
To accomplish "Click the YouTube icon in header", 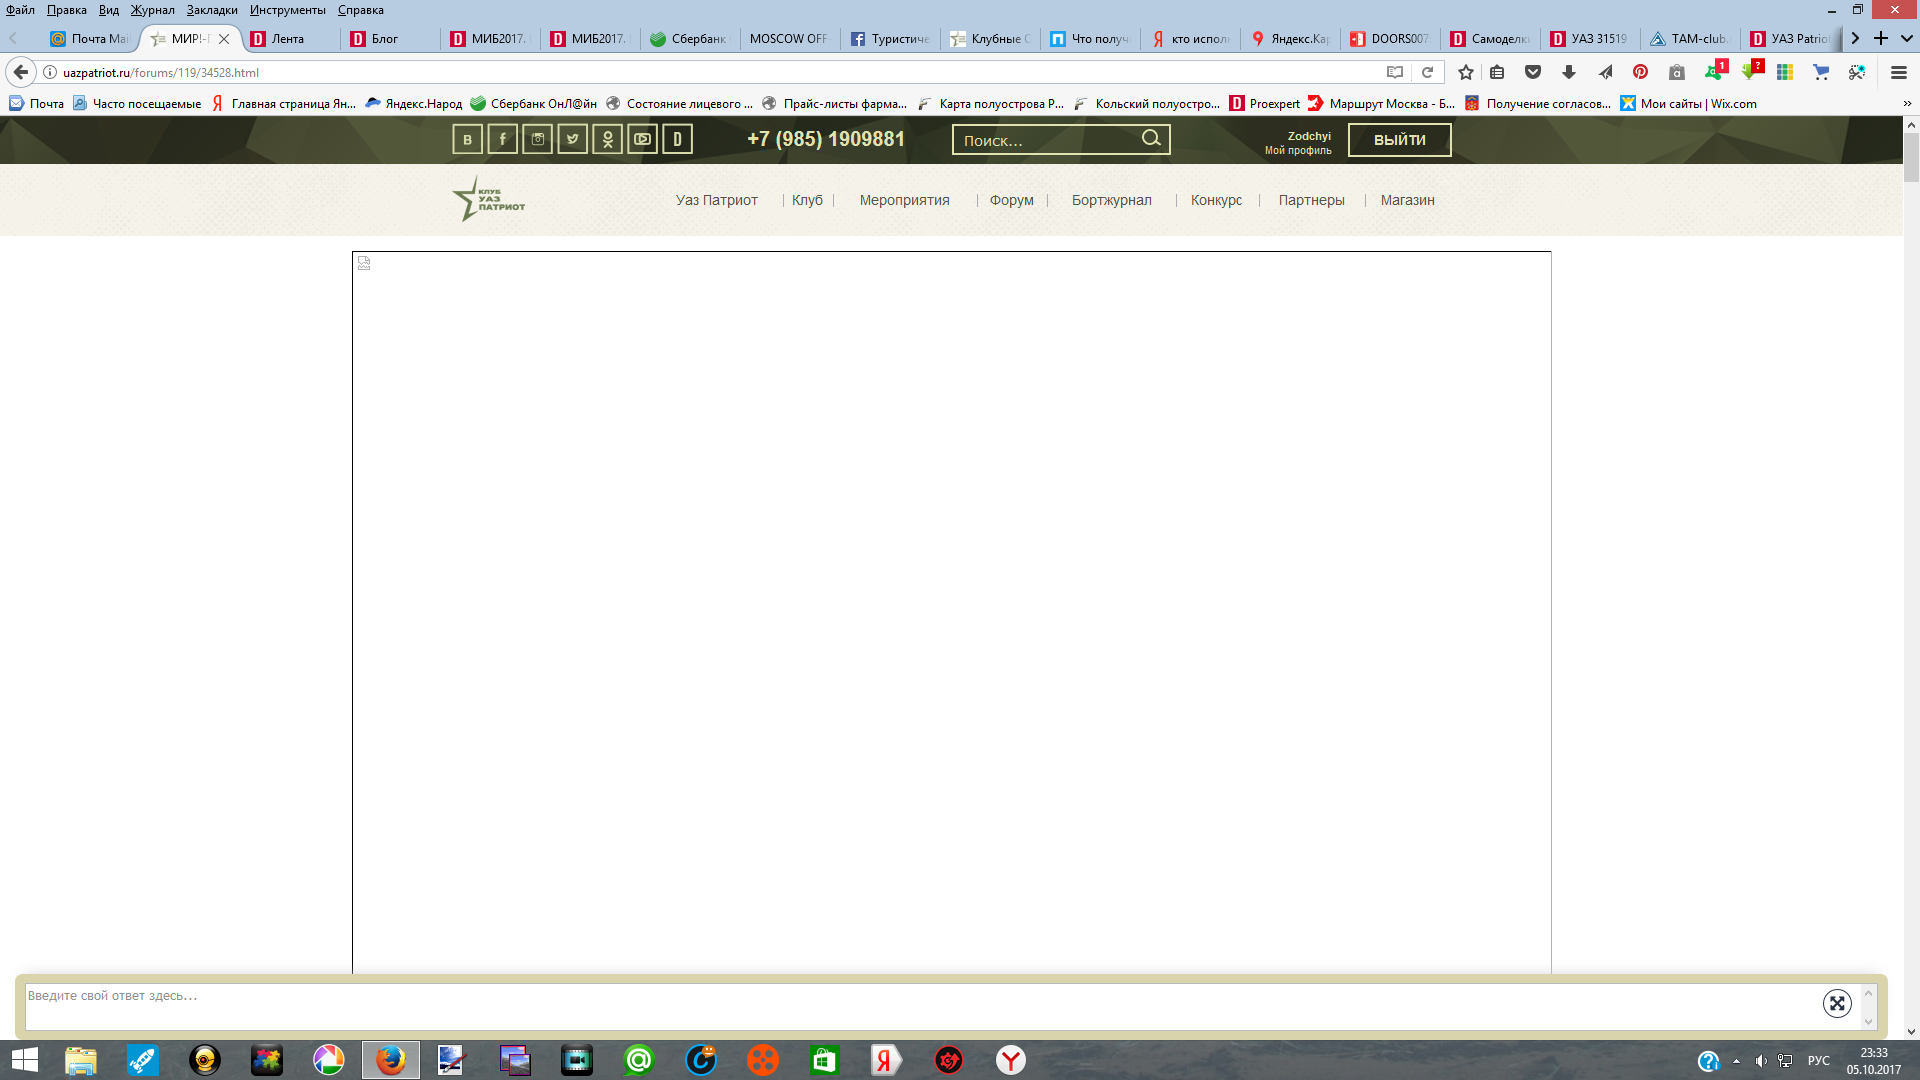I will 642,139.
